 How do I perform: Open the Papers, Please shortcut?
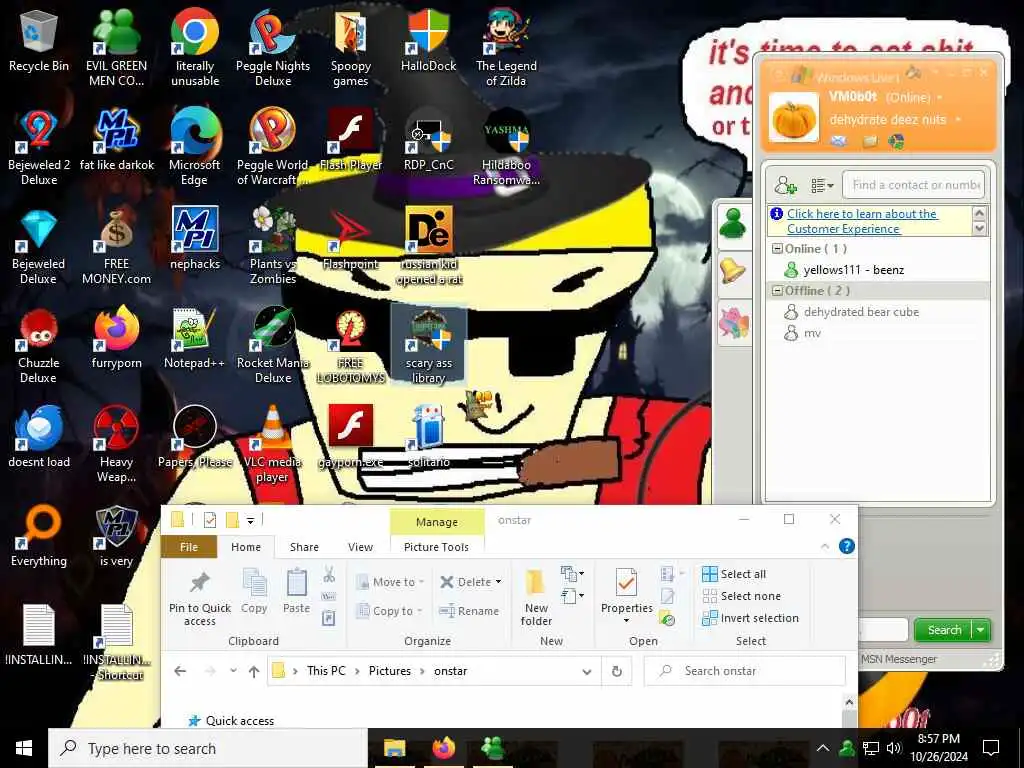click(x=195, y=437)
